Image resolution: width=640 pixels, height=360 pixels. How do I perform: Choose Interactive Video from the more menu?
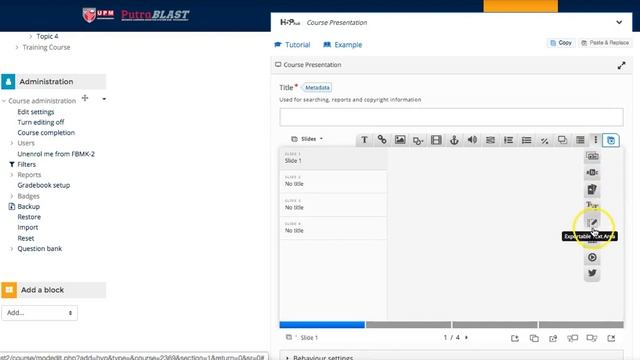(592, 257)
